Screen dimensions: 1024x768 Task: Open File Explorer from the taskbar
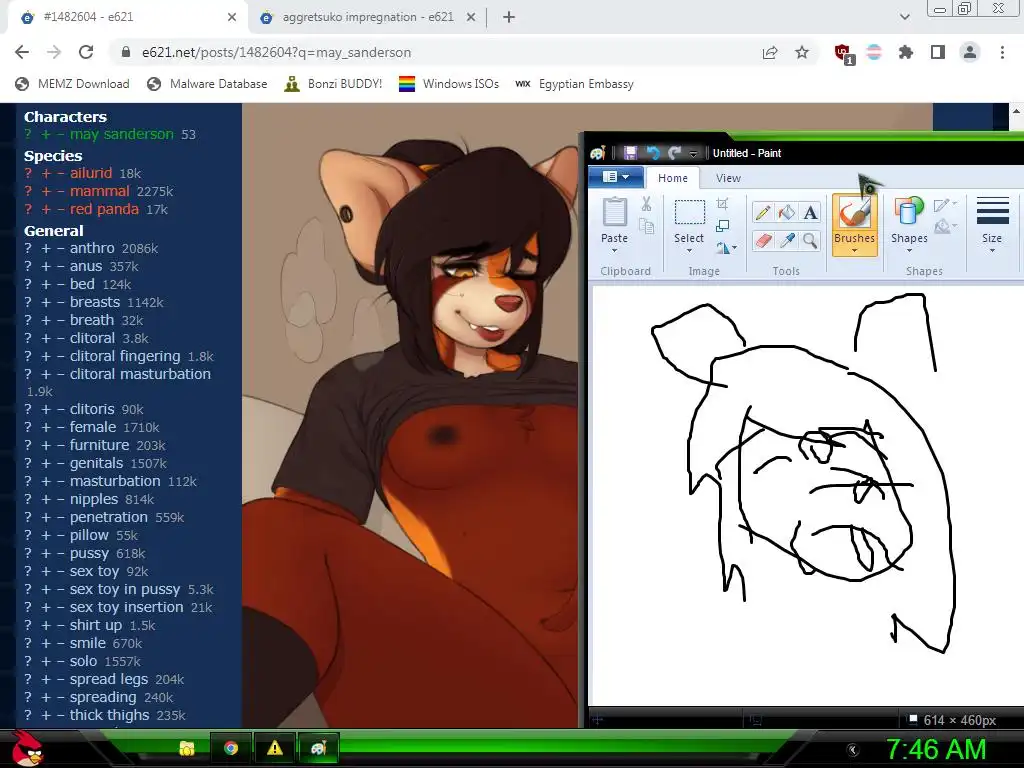click(187, 748)
